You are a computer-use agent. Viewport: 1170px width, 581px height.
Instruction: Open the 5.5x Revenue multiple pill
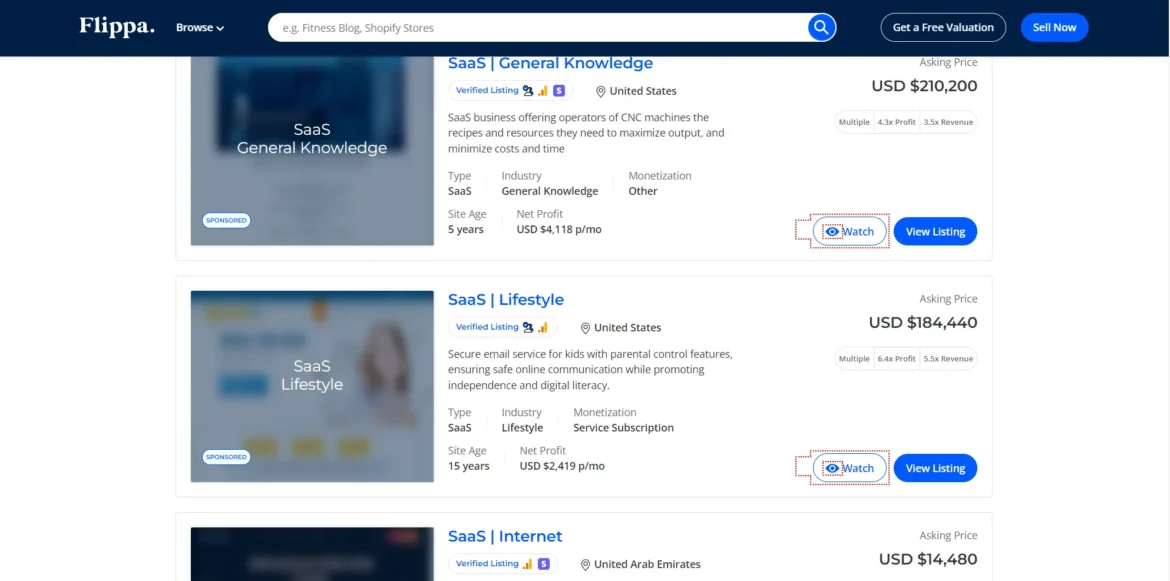tap(947, 359)
